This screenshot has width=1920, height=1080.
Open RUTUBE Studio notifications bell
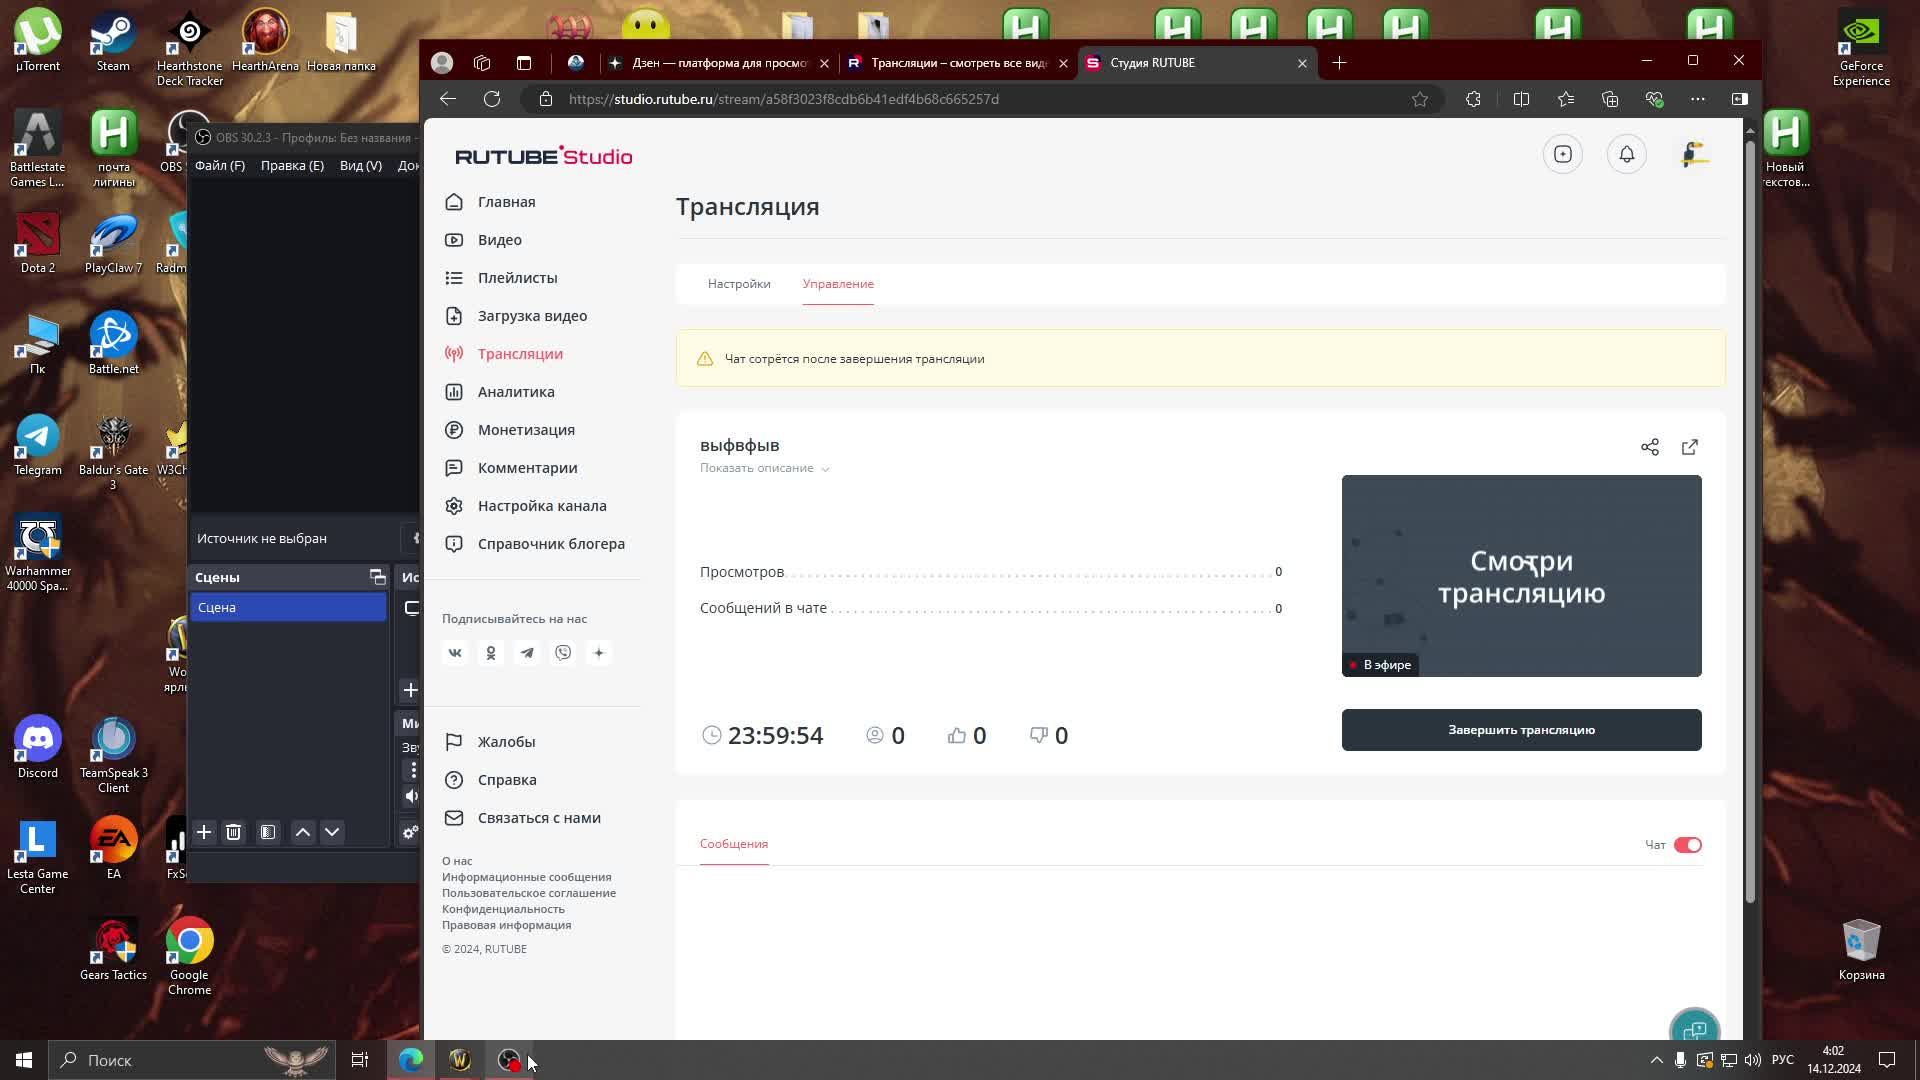[1626, 154]
